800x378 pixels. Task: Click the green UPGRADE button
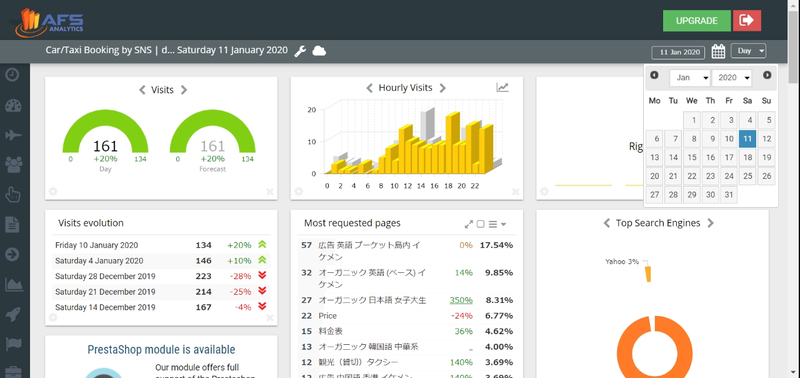[697, 21]
